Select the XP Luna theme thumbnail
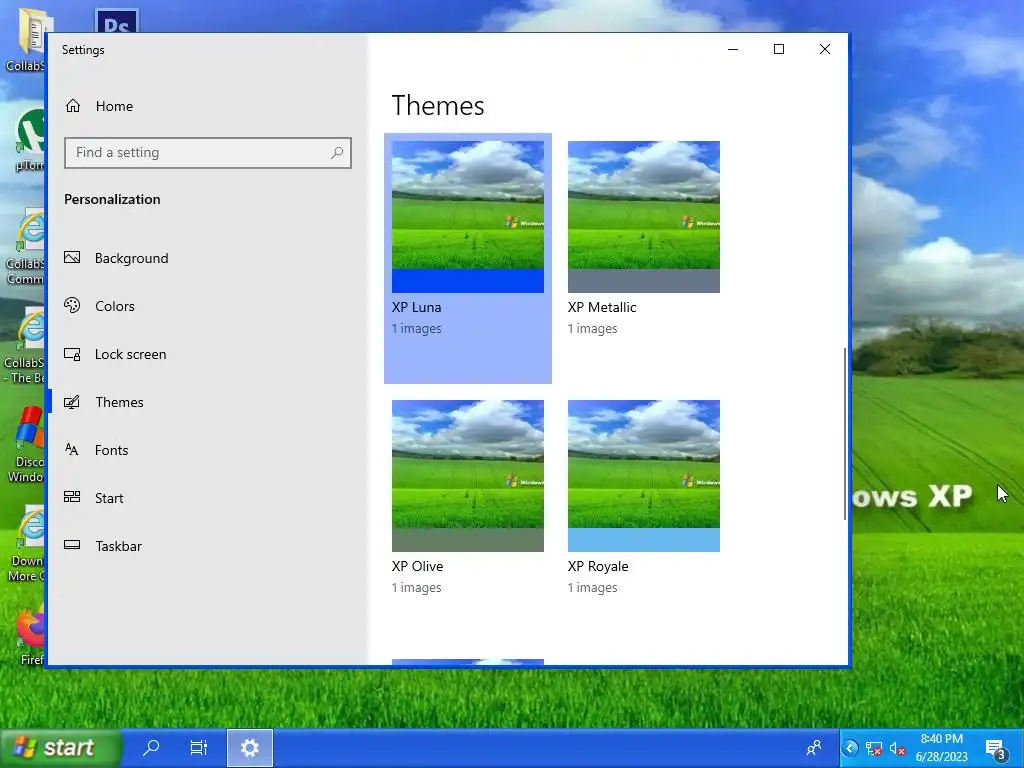 tap(468, 217)
